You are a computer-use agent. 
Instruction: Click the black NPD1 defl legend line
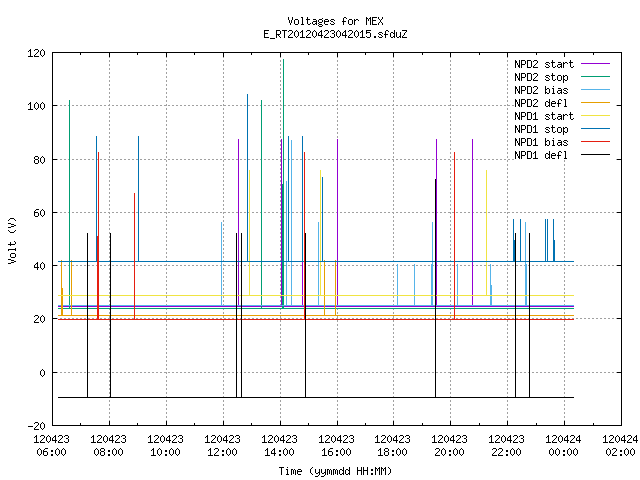click(x=596, y=155)
